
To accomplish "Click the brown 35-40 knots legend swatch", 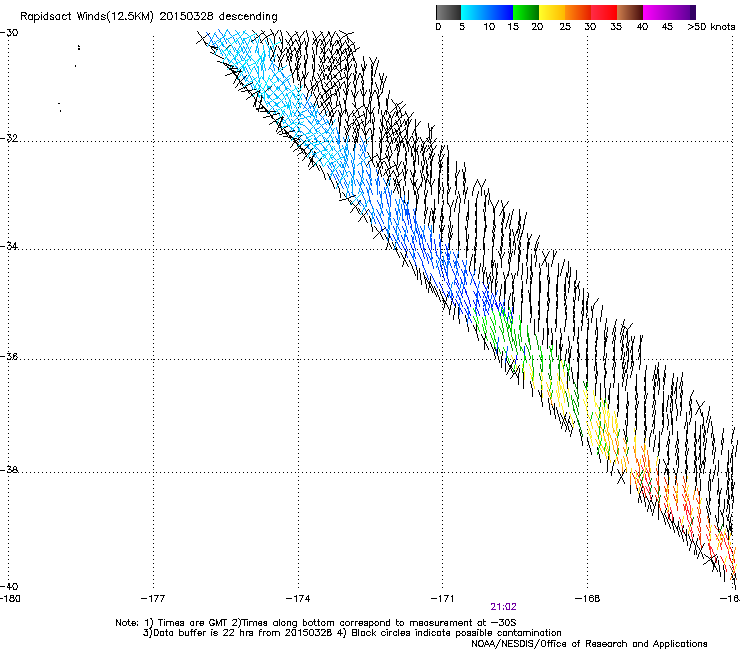I will click(x=630, y=12).
